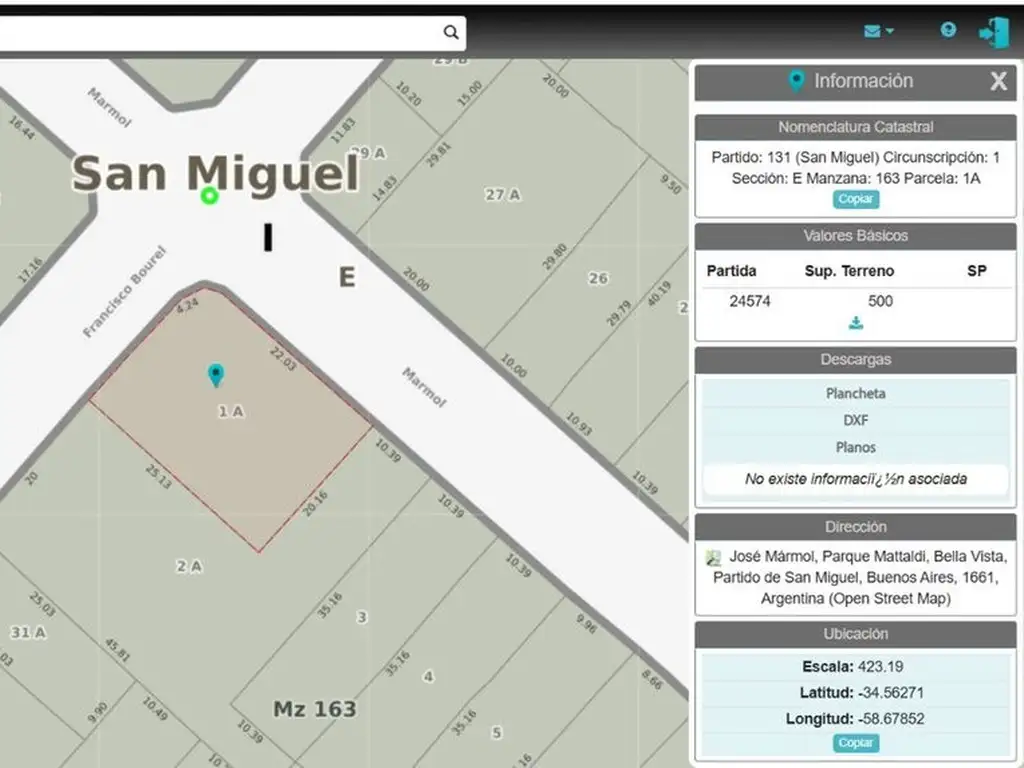Copy the Ubicación coordinates
The height and width of the screenshot is (768, 1024).
[x=856, y=743]
